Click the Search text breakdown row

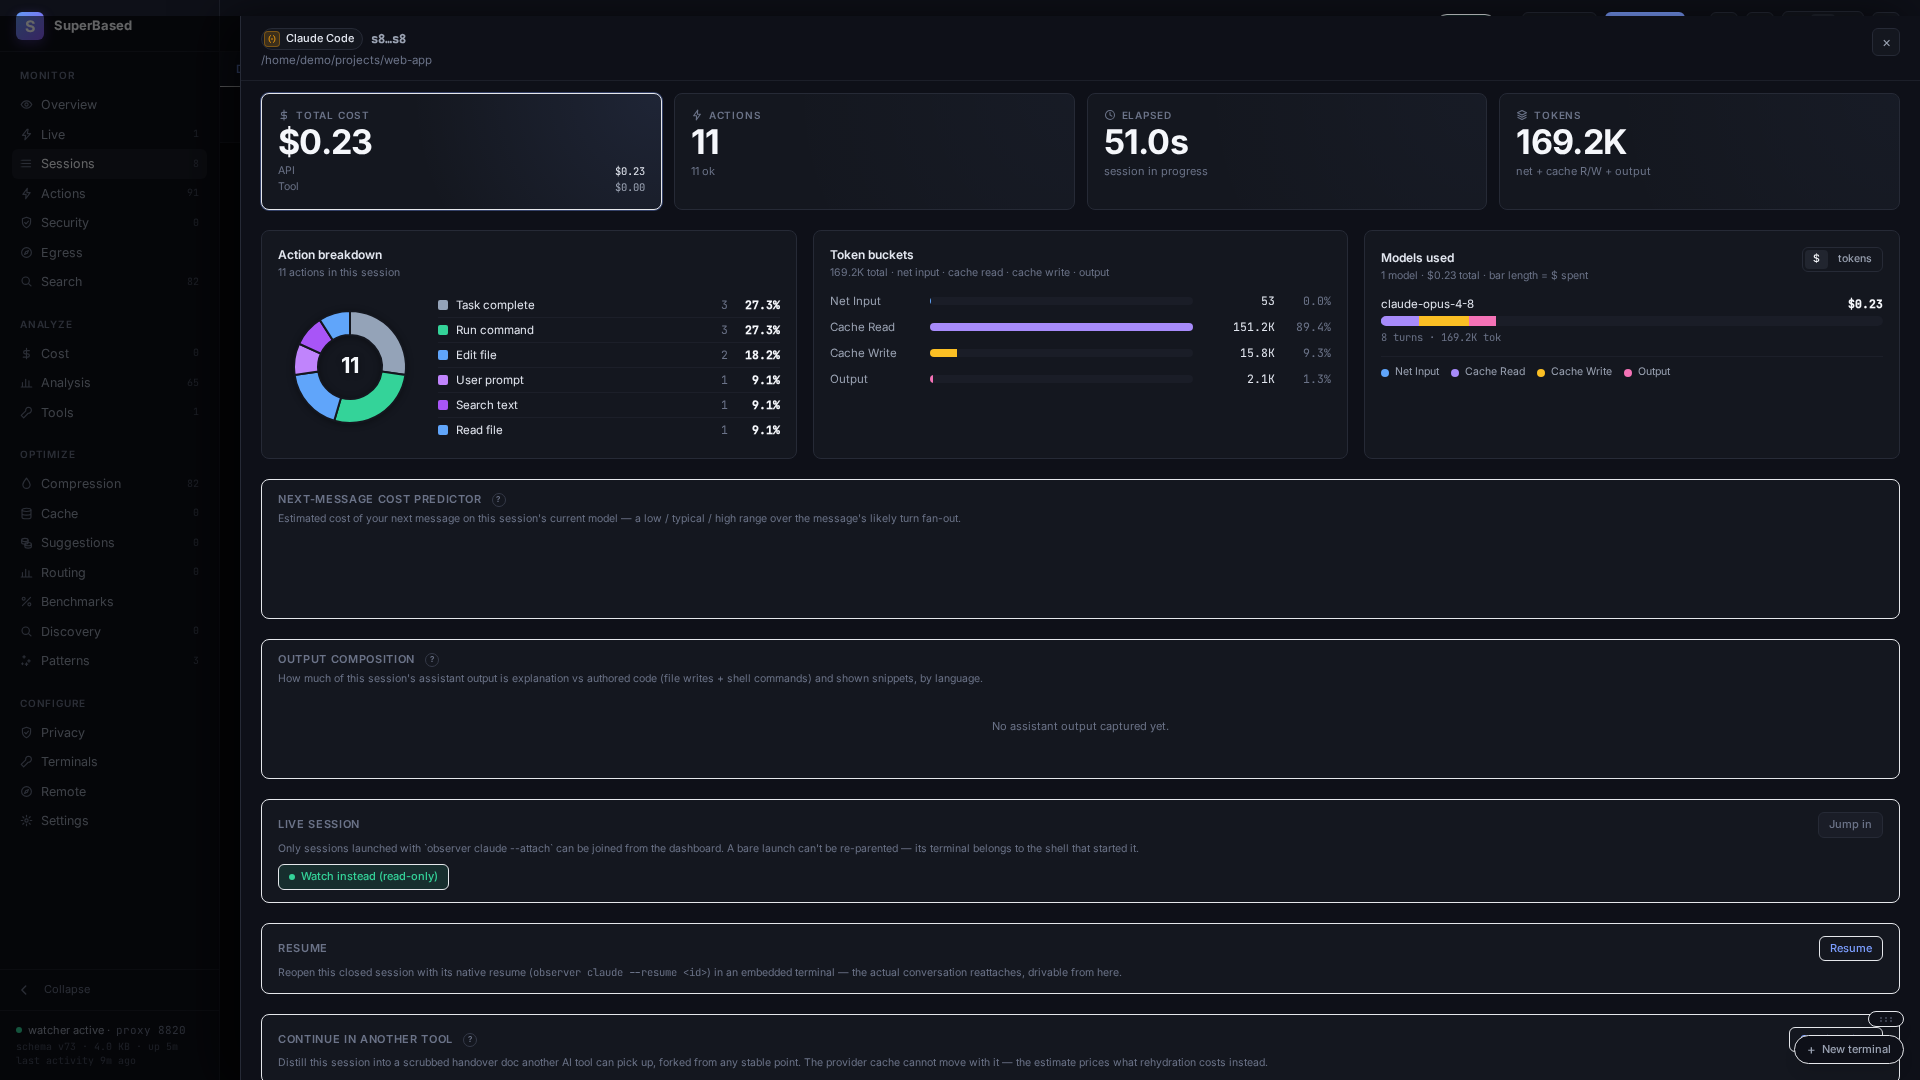coord(609,405)
